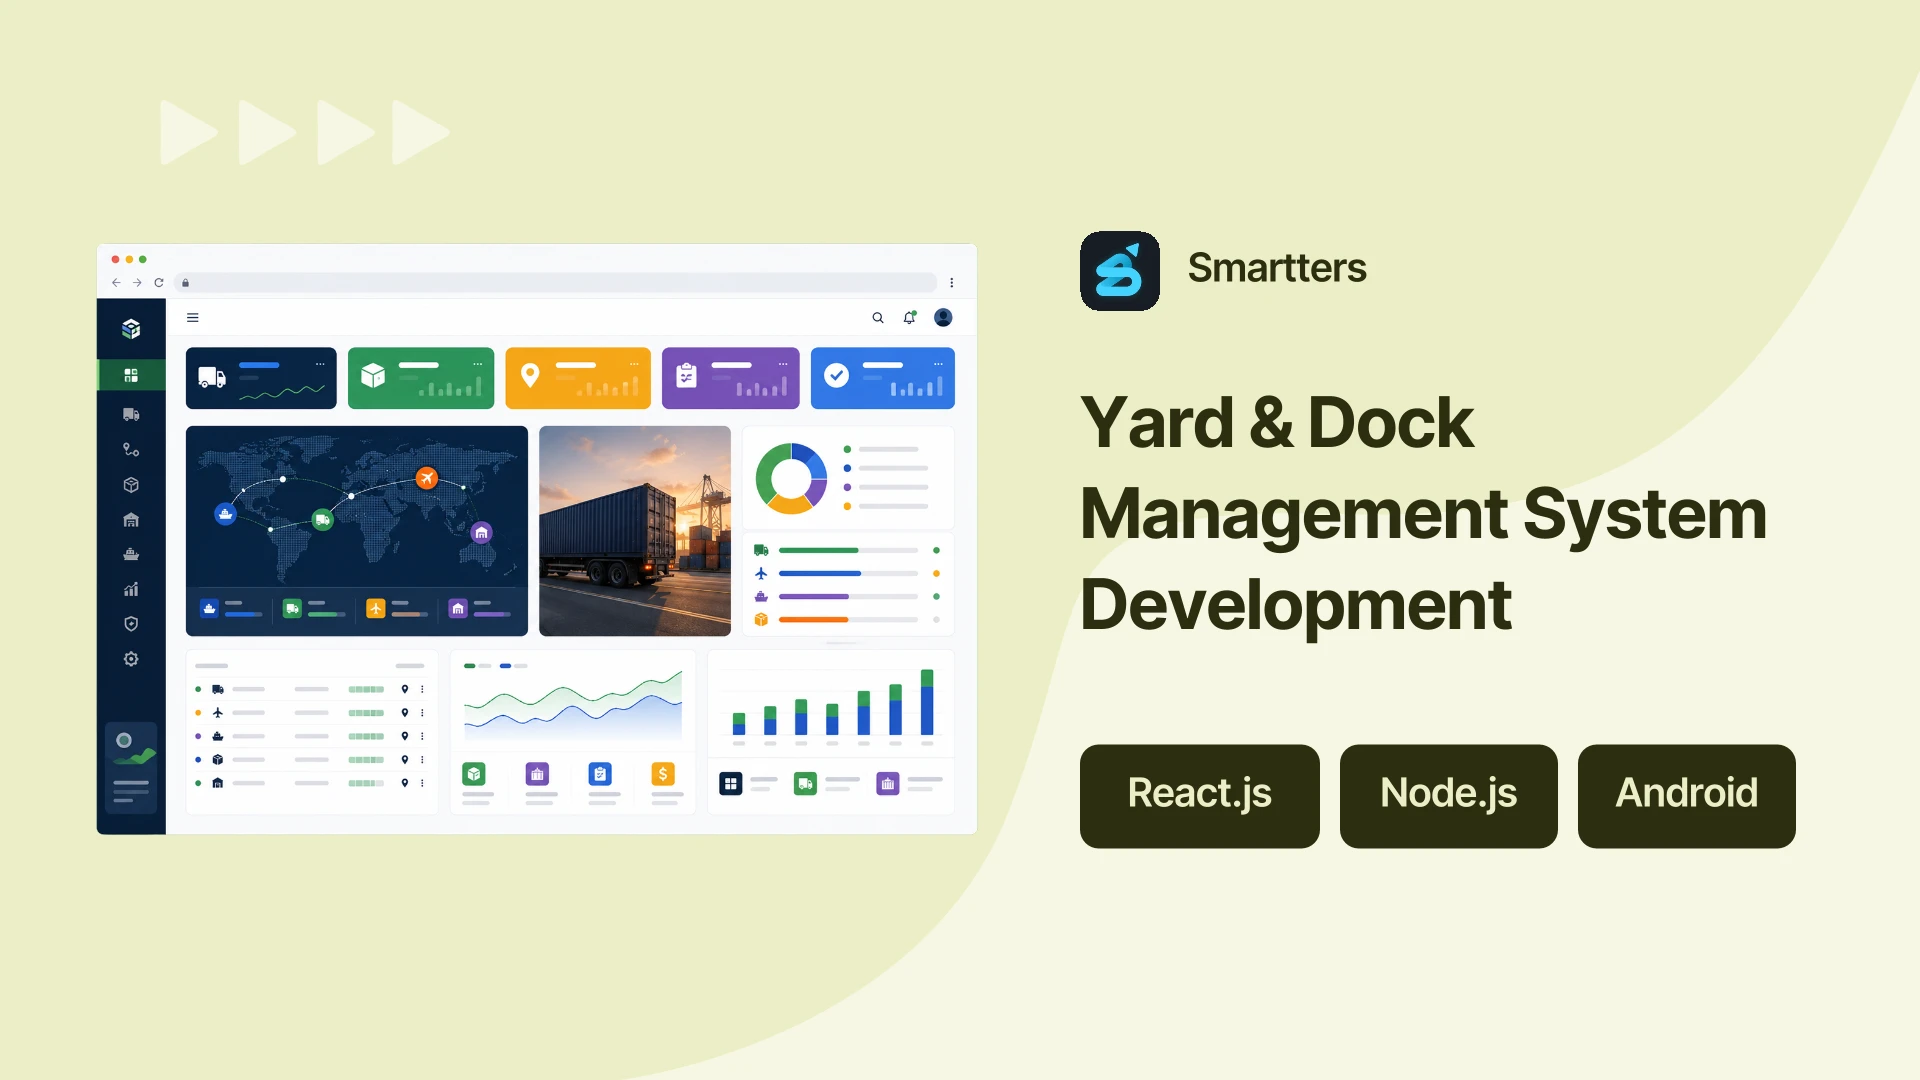1920x1080 pixels.
Task: Reload the page with browser refresh icon
Action: [159, 283]
